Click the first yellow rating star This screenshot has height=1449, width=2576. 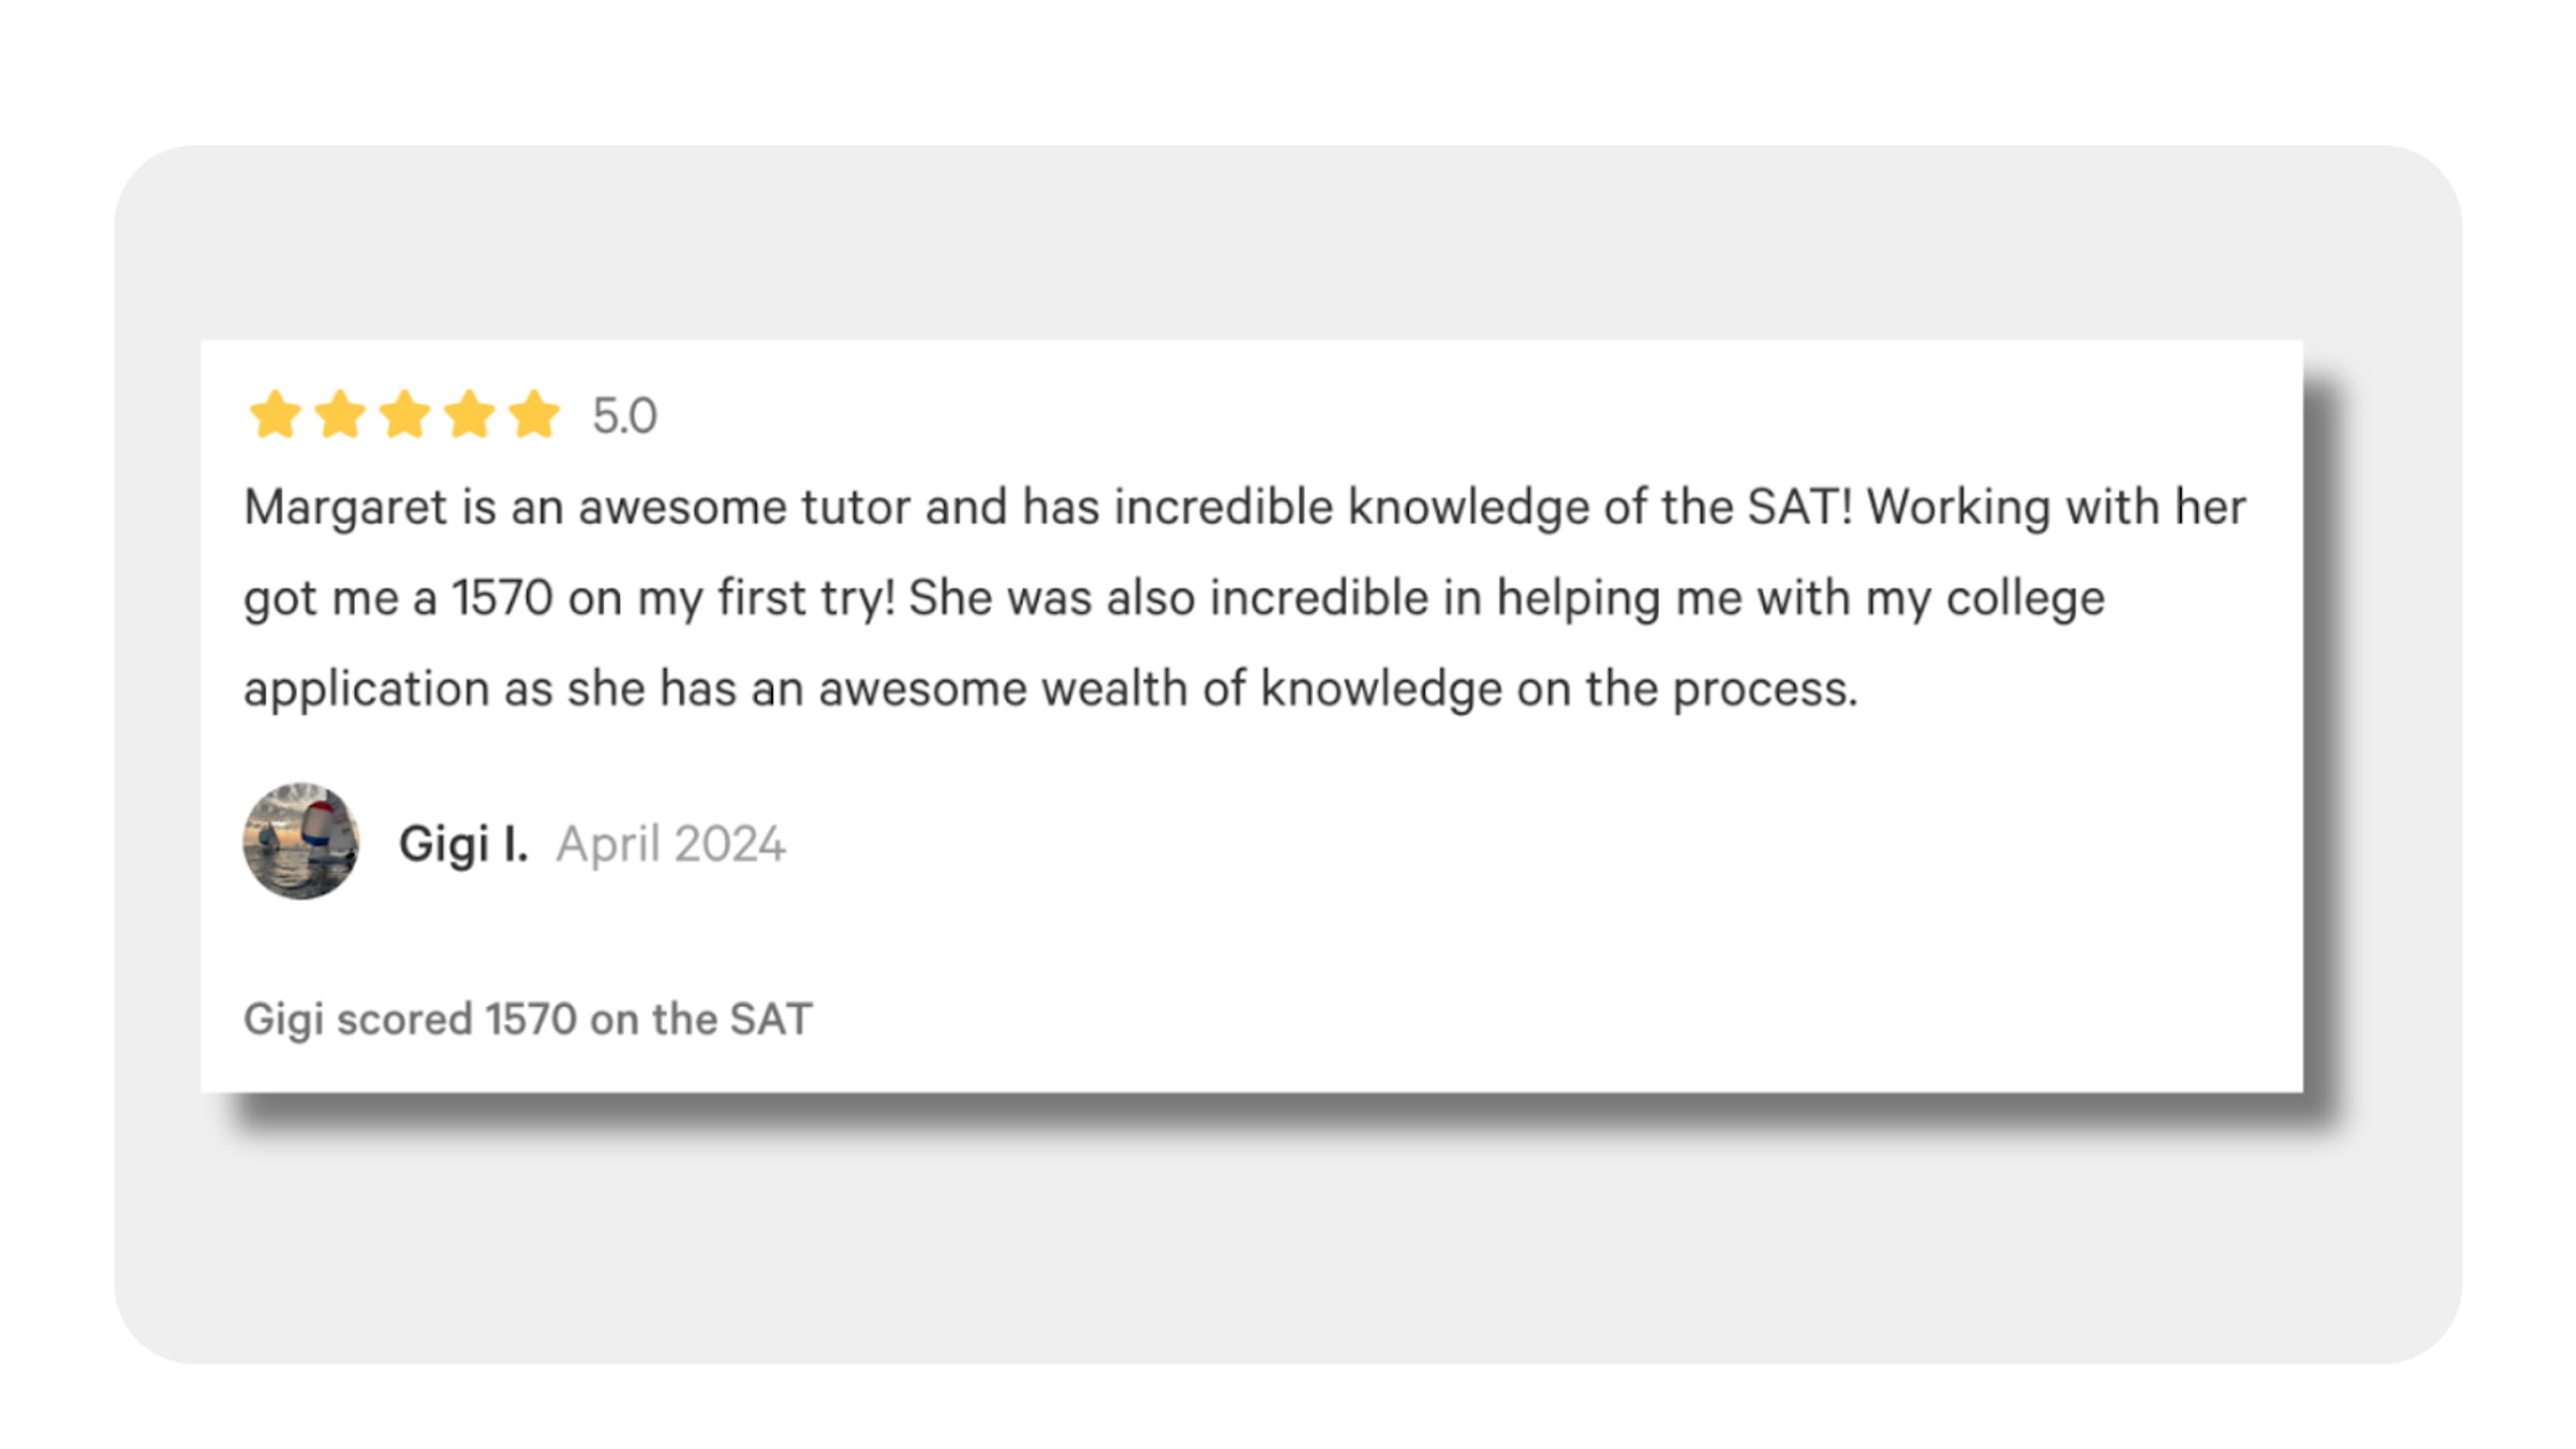tap(275, 414)
